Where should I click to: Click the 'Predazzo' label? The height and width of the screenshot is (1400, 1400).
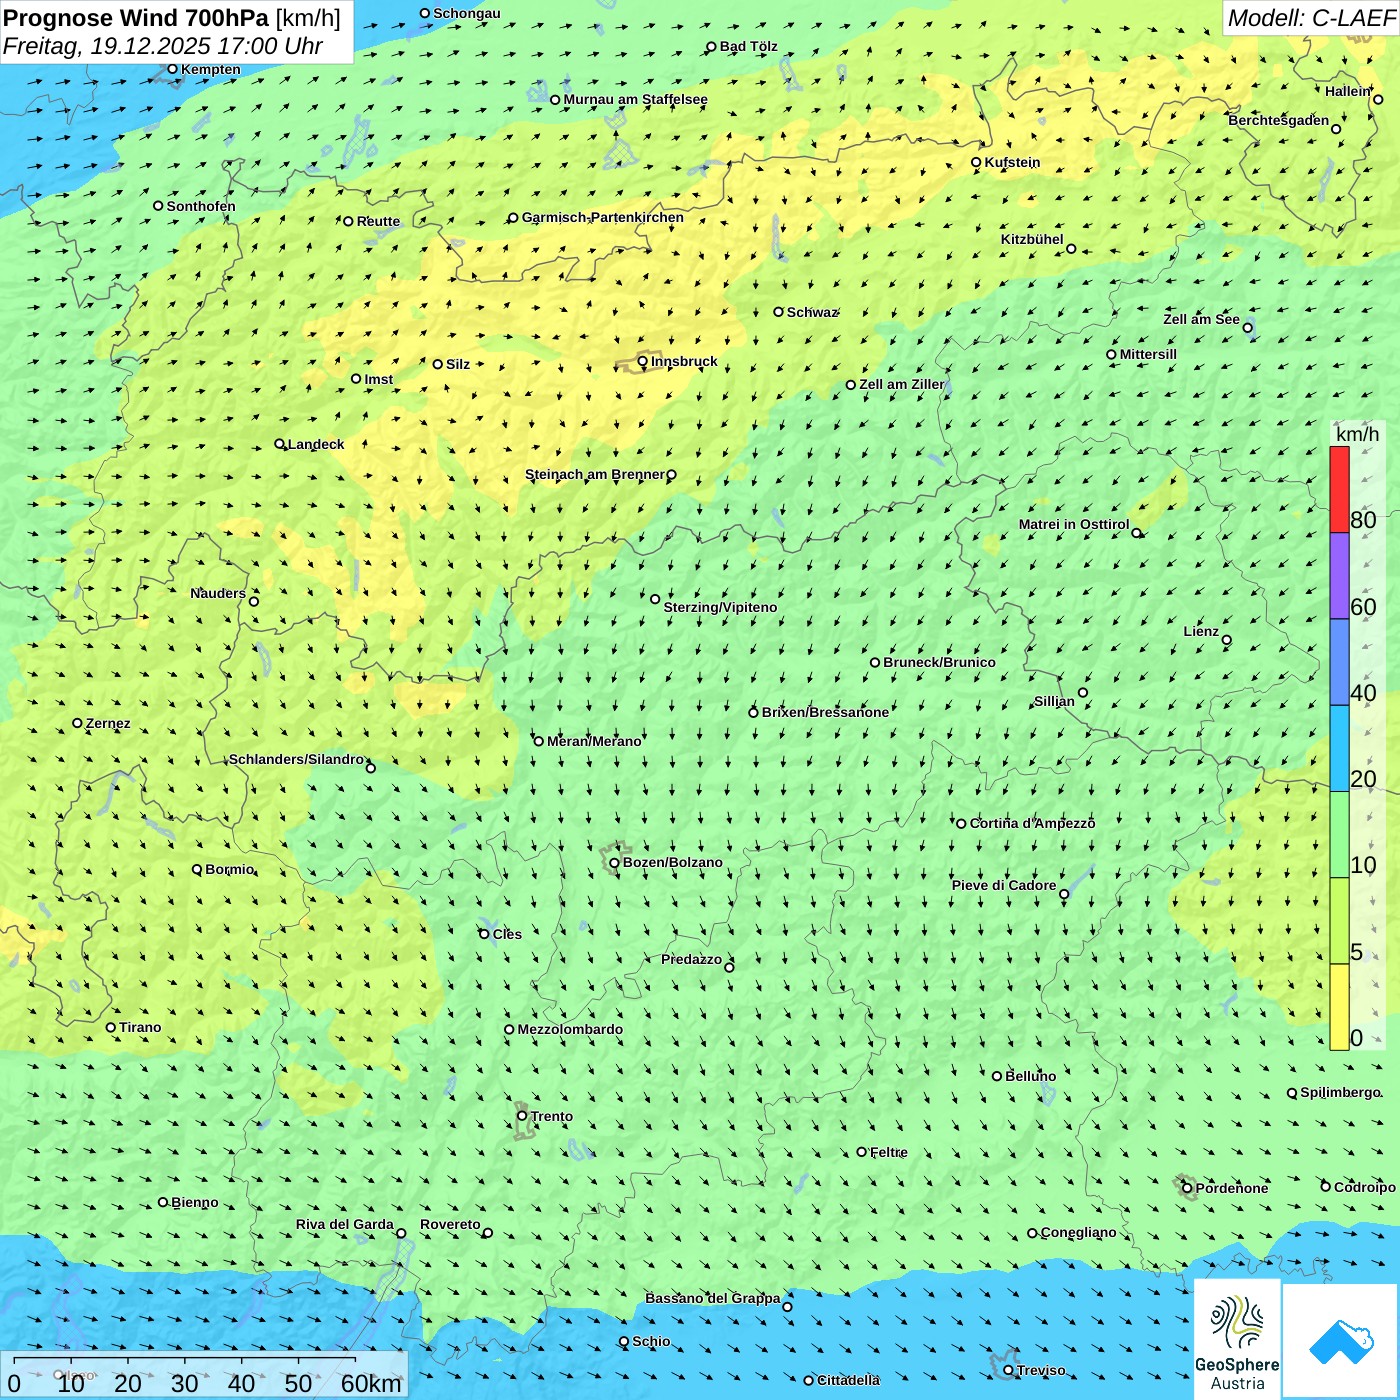pos(691,959)
